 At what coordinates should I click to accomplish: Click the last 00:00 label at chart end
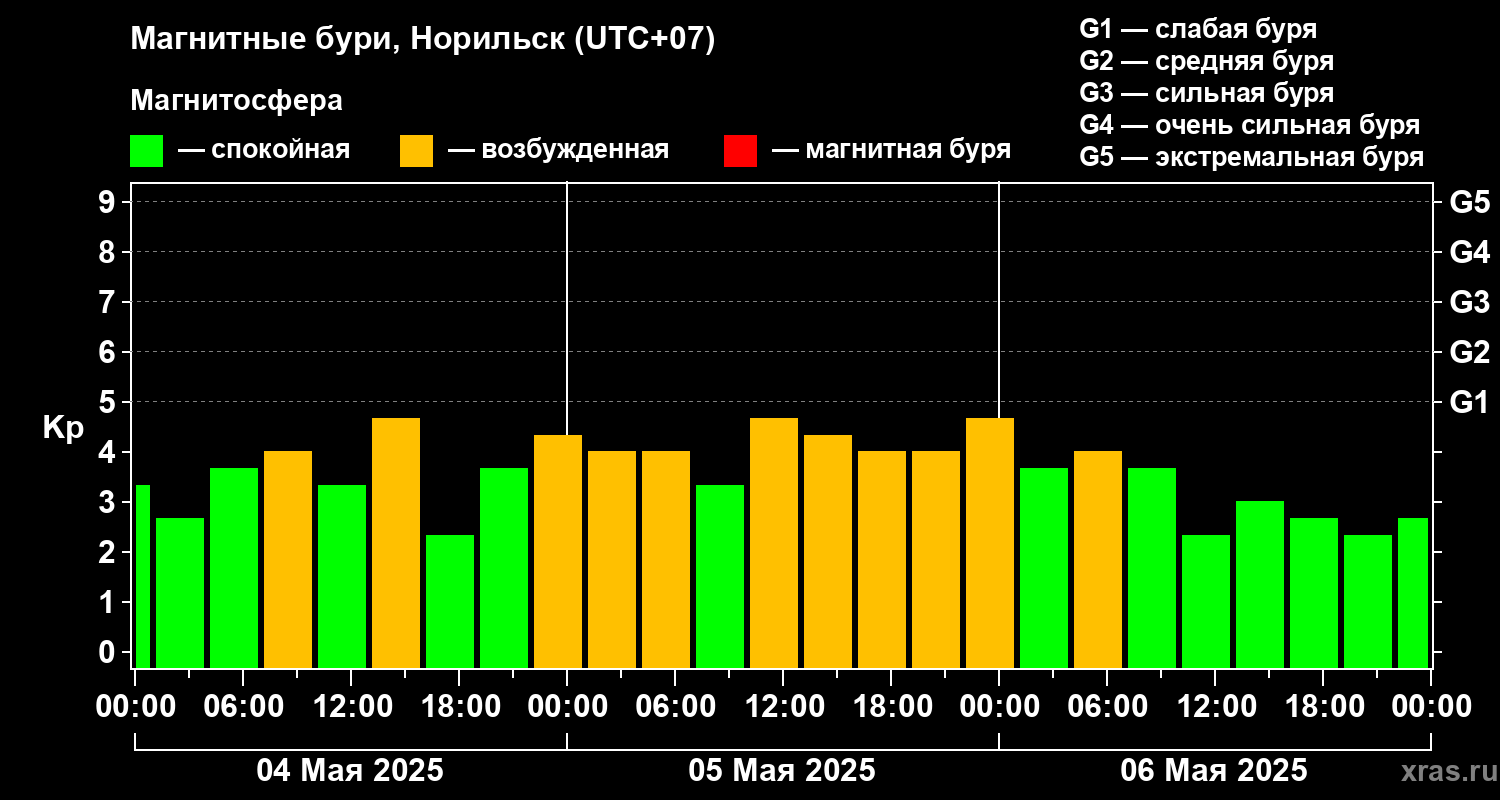(x=1430, y=707)
